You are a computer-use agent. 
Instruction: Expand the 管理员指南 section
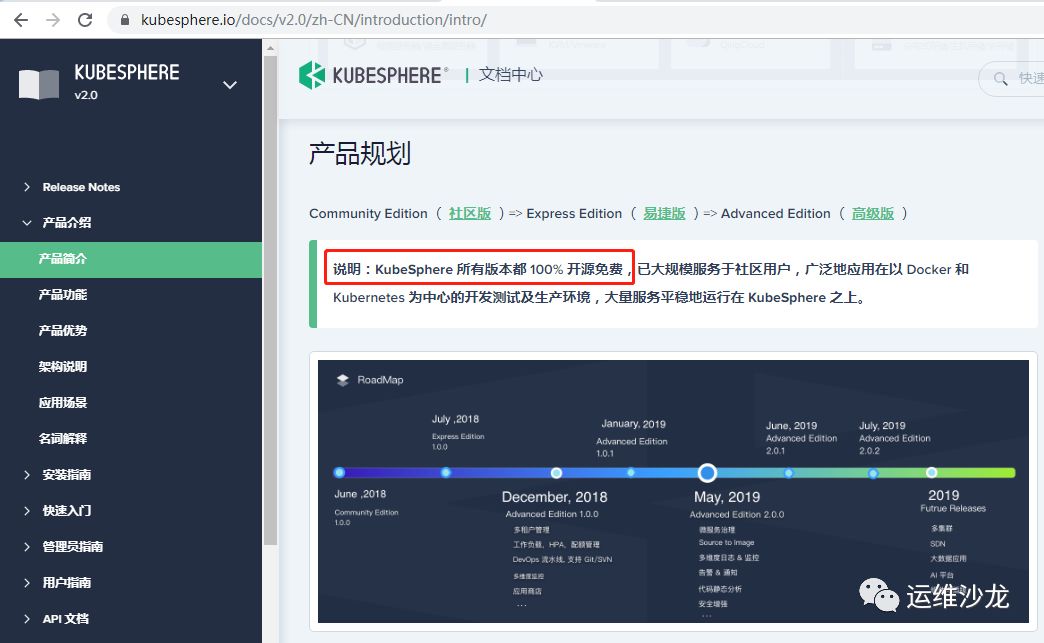tap(72, 546)
